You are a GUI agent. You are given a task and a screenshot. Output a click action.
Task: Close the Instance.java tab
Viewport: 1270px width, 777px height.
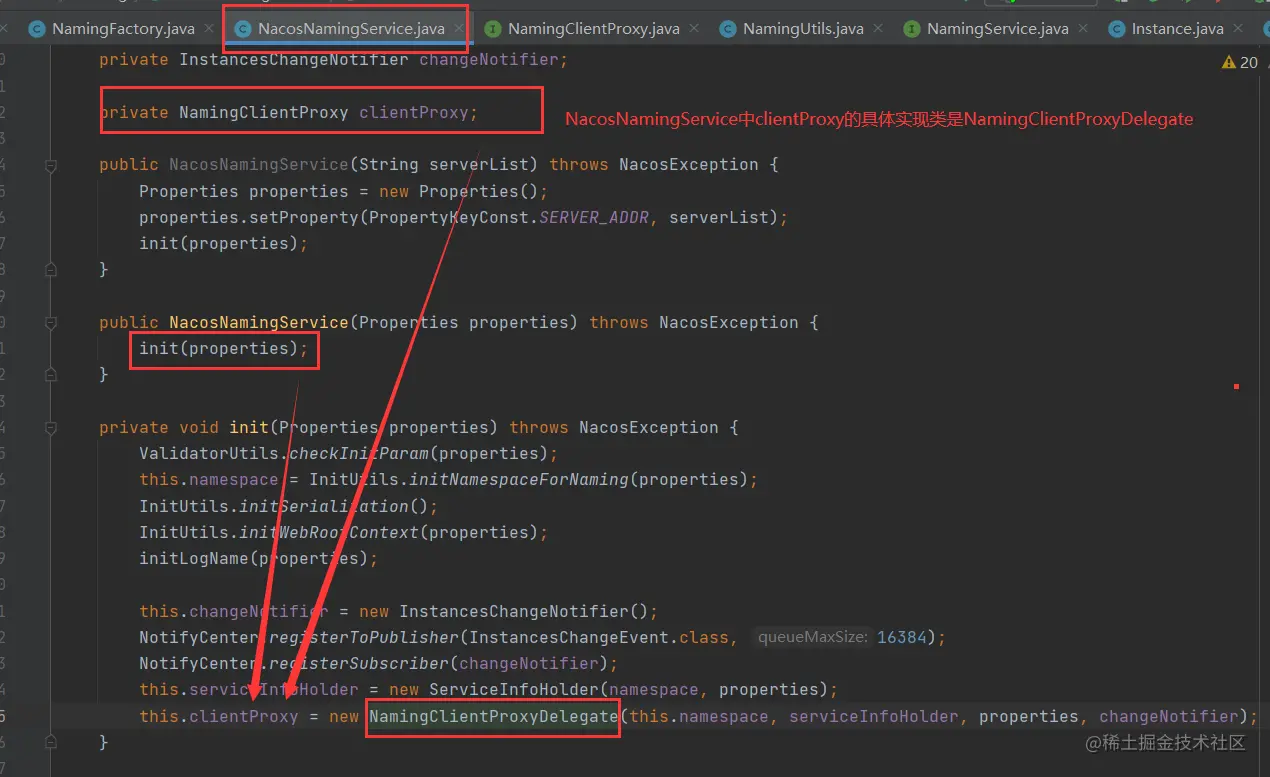point(1237,29)
